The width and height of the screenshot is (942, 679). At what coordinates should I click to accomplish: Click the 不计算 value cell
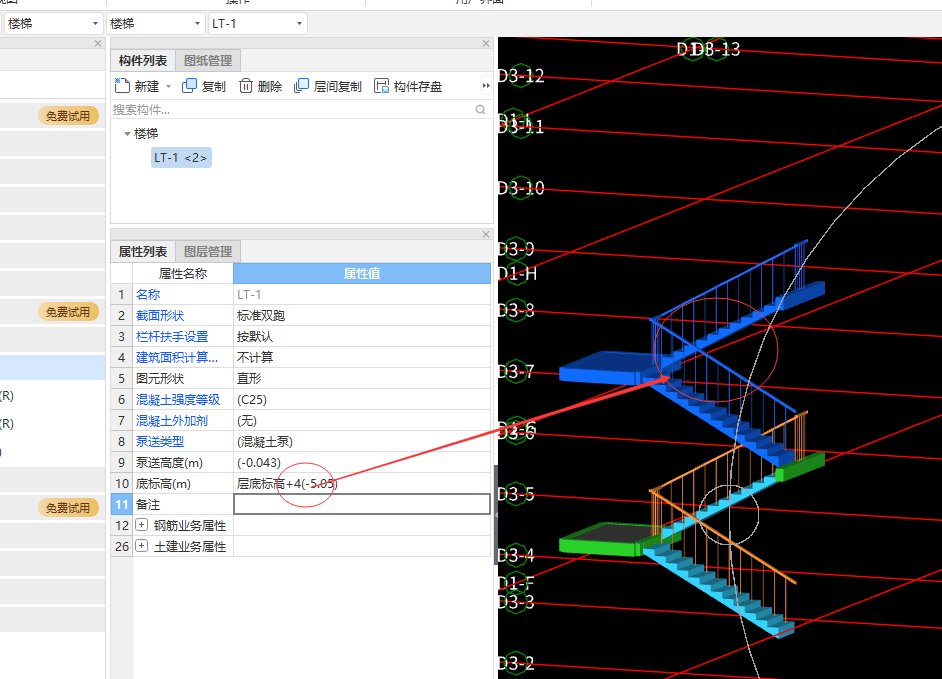[362, 358]
